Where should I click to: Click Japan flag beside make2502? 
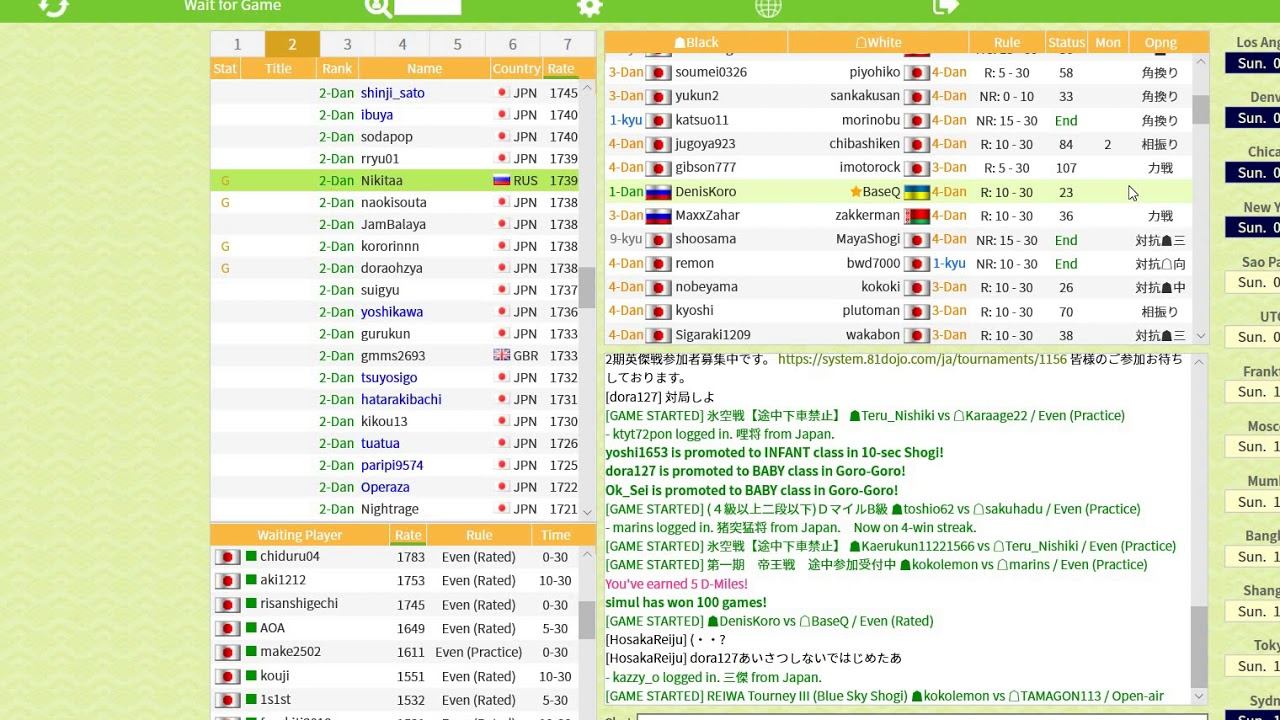[227, 652]
